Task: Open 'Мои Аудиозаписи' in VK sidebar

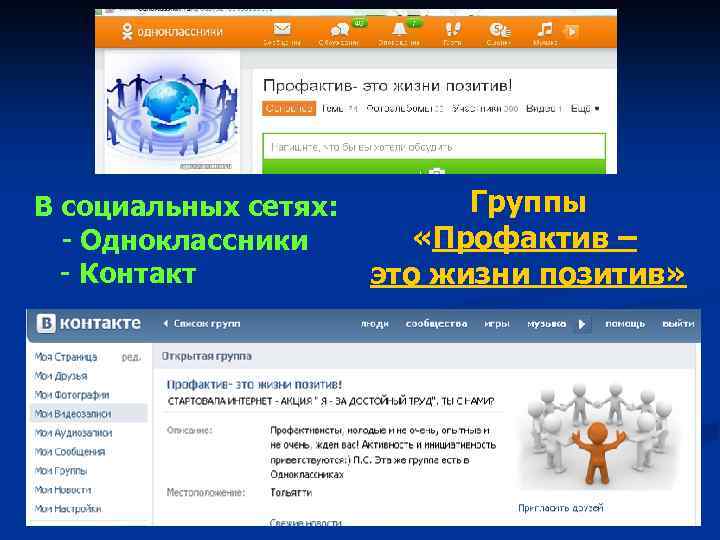Action: point(73,433)
